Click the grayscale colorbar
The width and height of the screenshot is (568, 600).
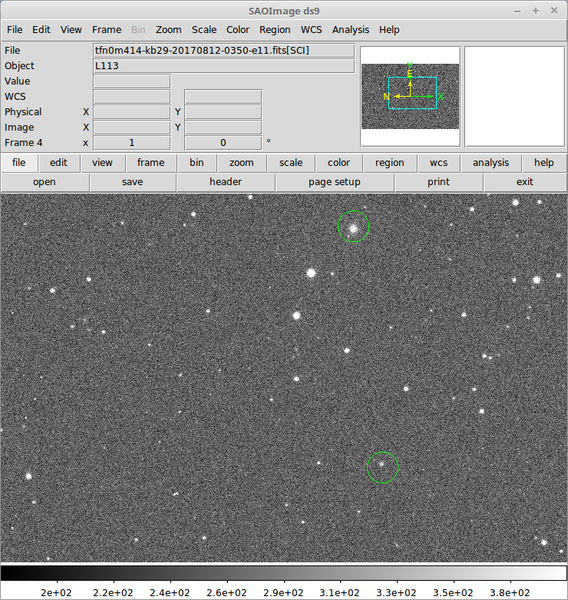point(284,573)
